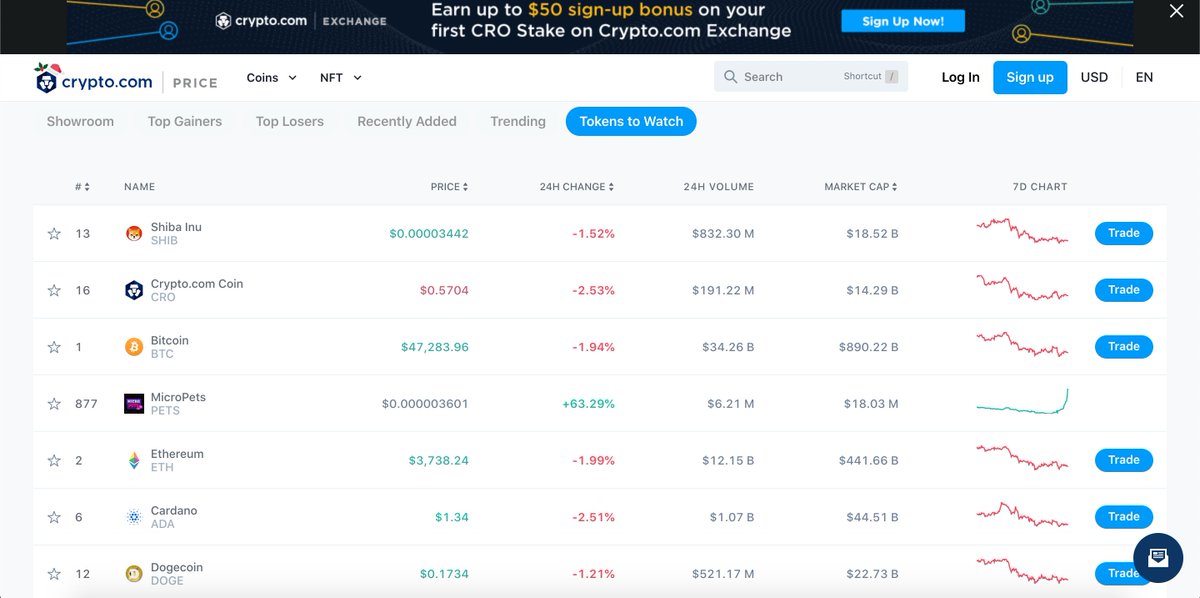
Task: Star Cardano as favorite
Action: (x=54, y=517)
